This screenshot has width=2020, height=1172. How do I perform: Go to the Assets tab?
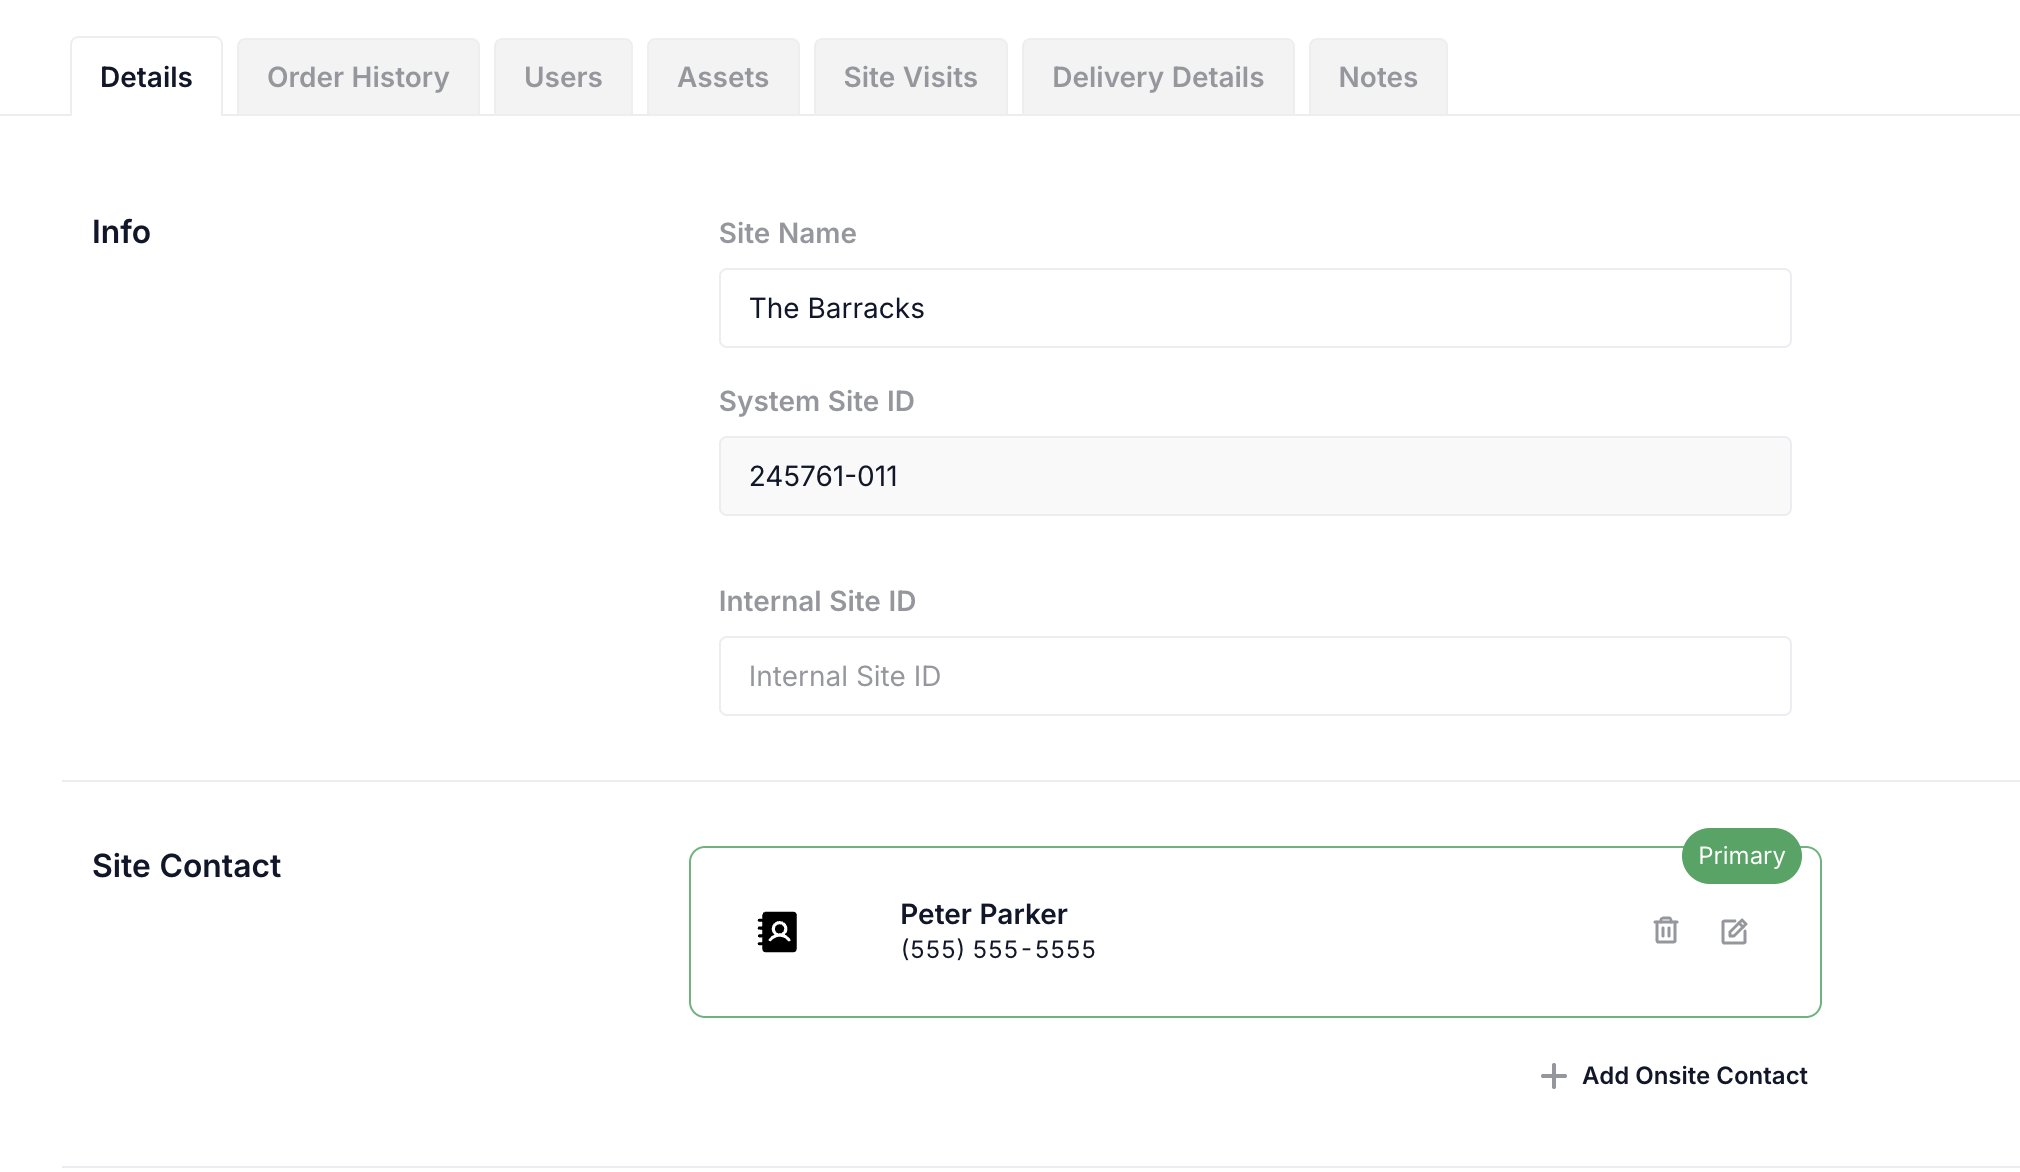(x=723, y=77)
